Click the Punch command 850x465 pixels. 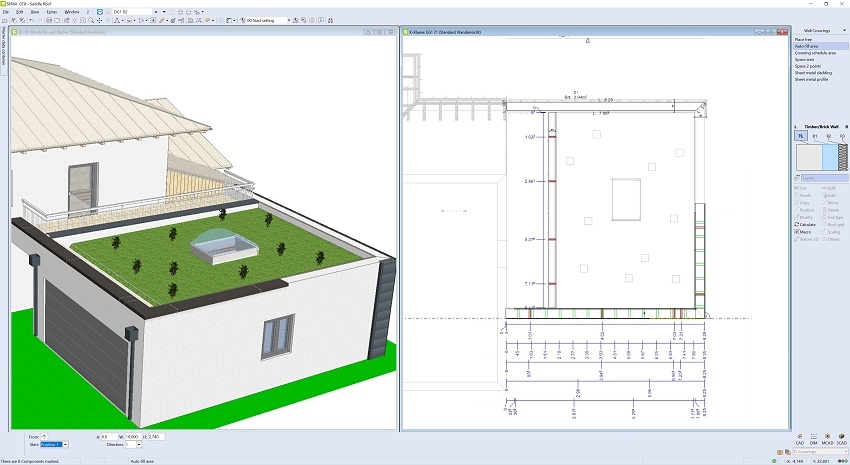click(803, 195)
